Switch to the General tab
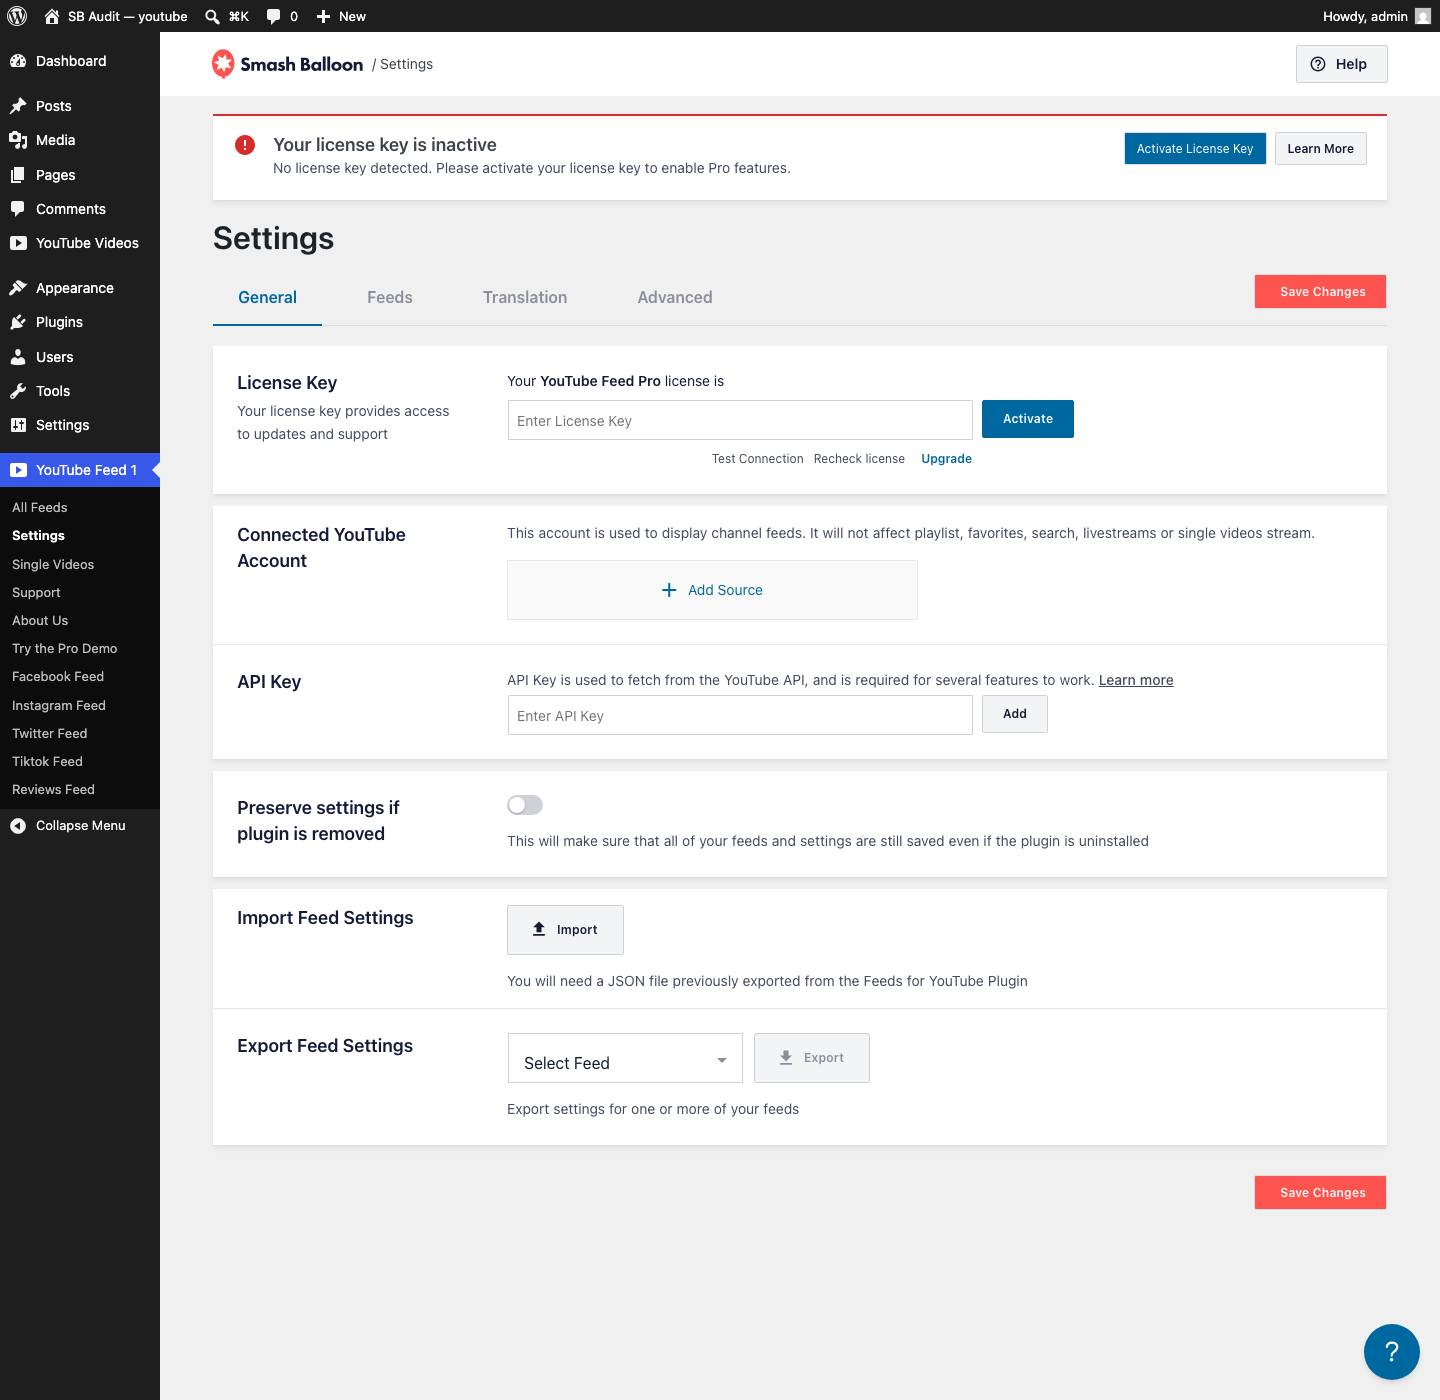Screen dimensions: 1440x1400 coord(267,297)
